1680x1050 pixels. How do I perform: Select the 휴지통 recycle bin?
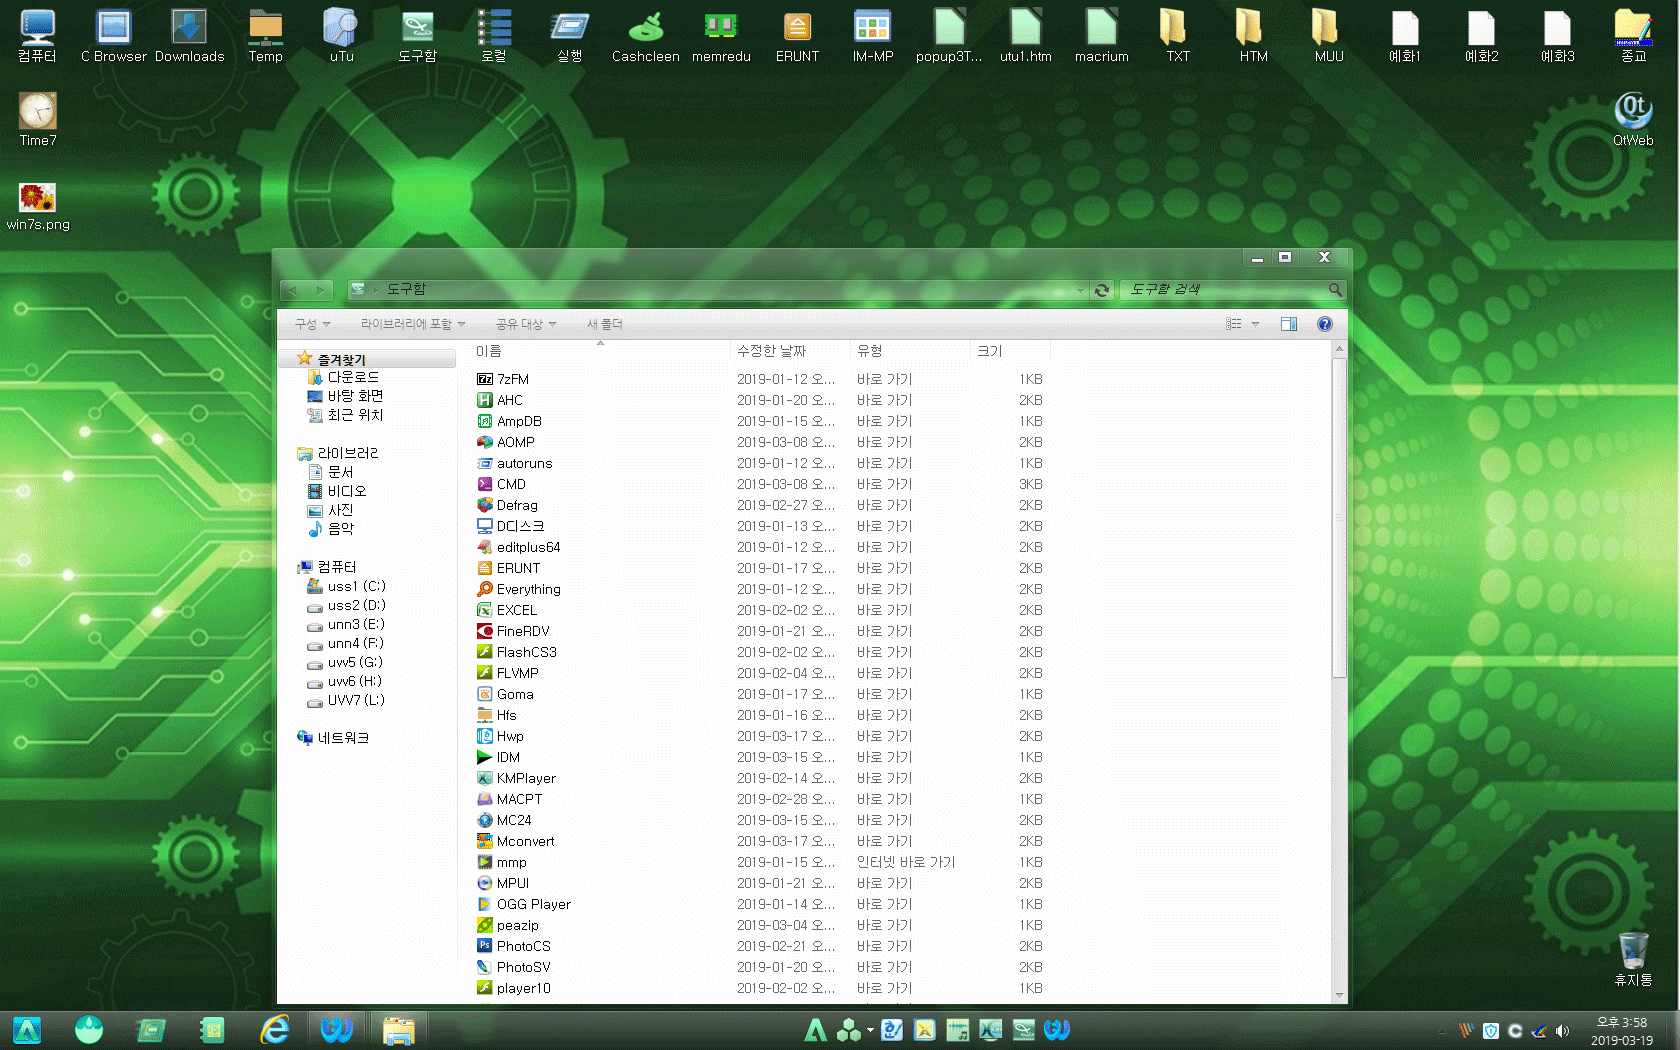click(x=1632, y=959)
